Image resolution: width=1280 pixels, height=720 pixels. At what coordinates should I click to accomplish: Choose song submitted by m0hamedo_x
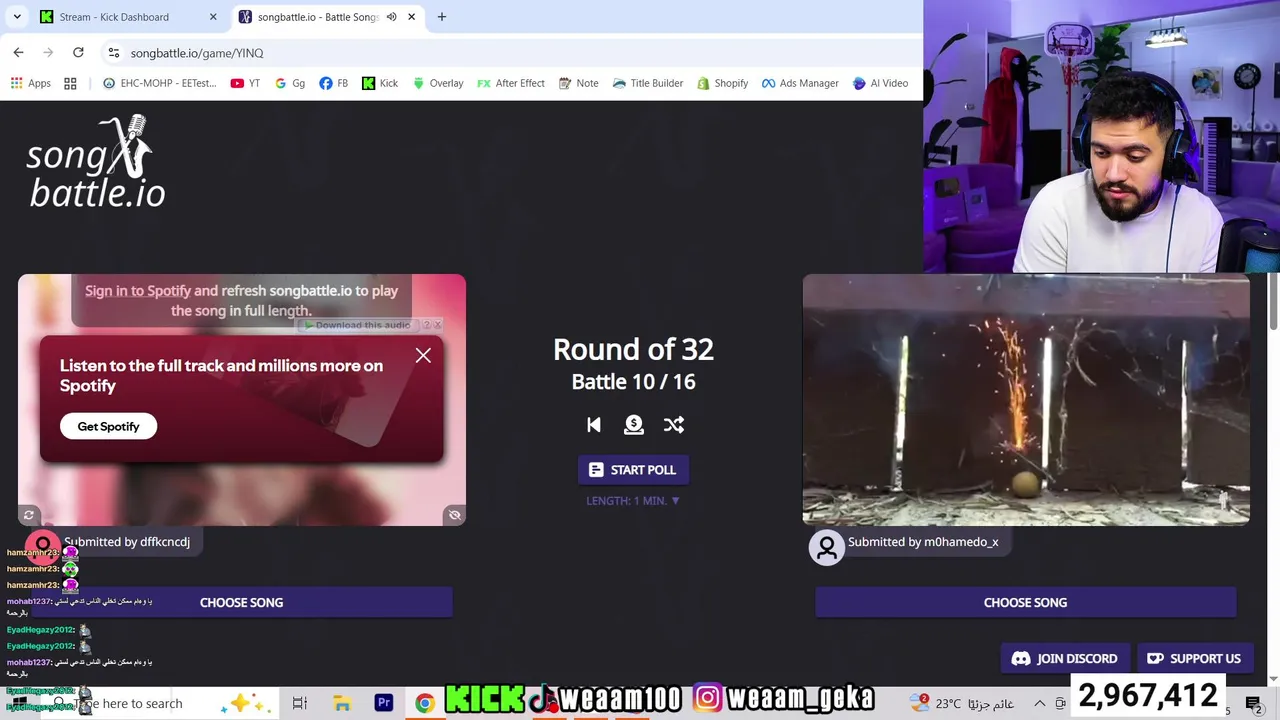1025,602
